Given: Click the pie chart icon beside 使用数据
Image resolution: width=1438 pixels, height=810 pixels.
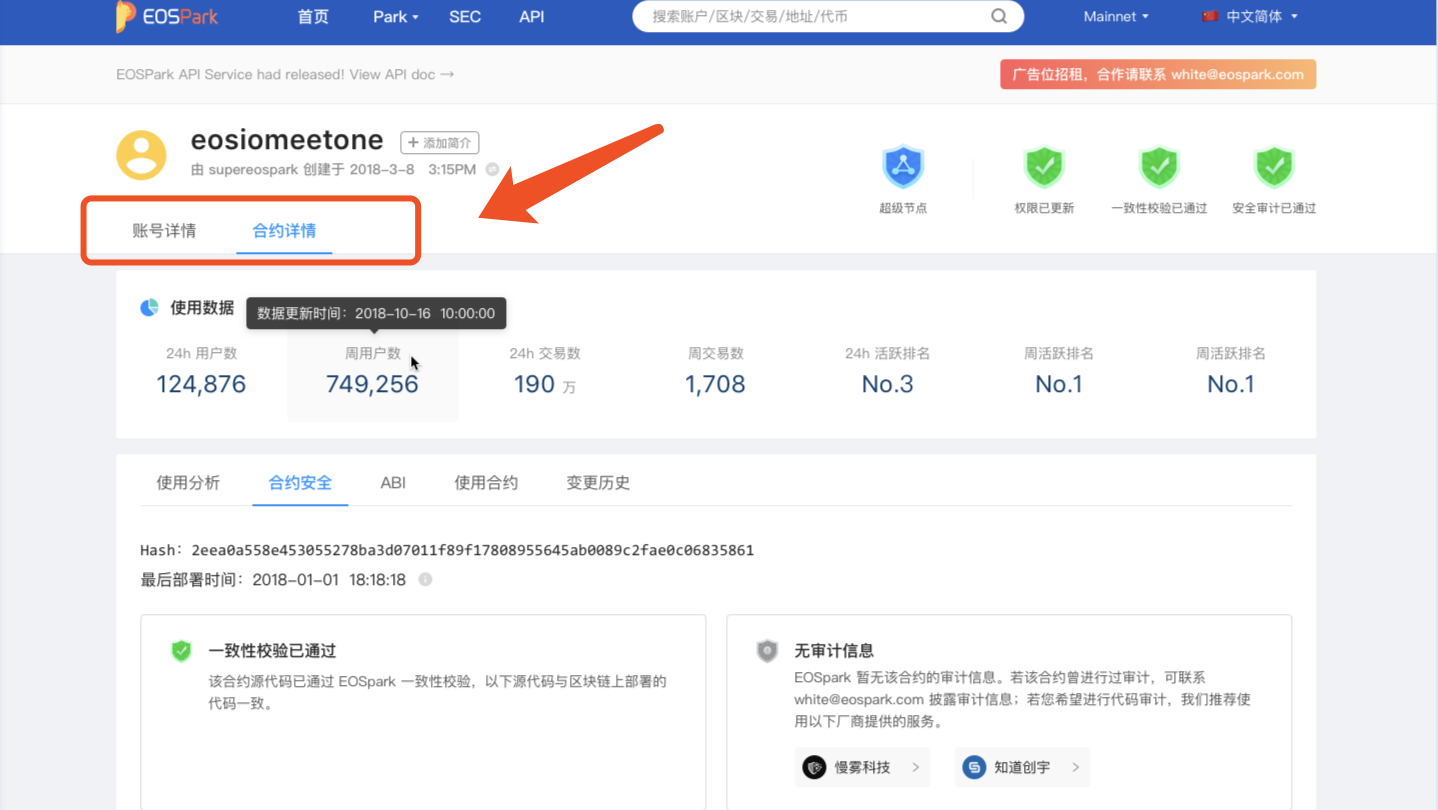Looking at the screenshot, I should pyautogui.click(x=149, y=307).
